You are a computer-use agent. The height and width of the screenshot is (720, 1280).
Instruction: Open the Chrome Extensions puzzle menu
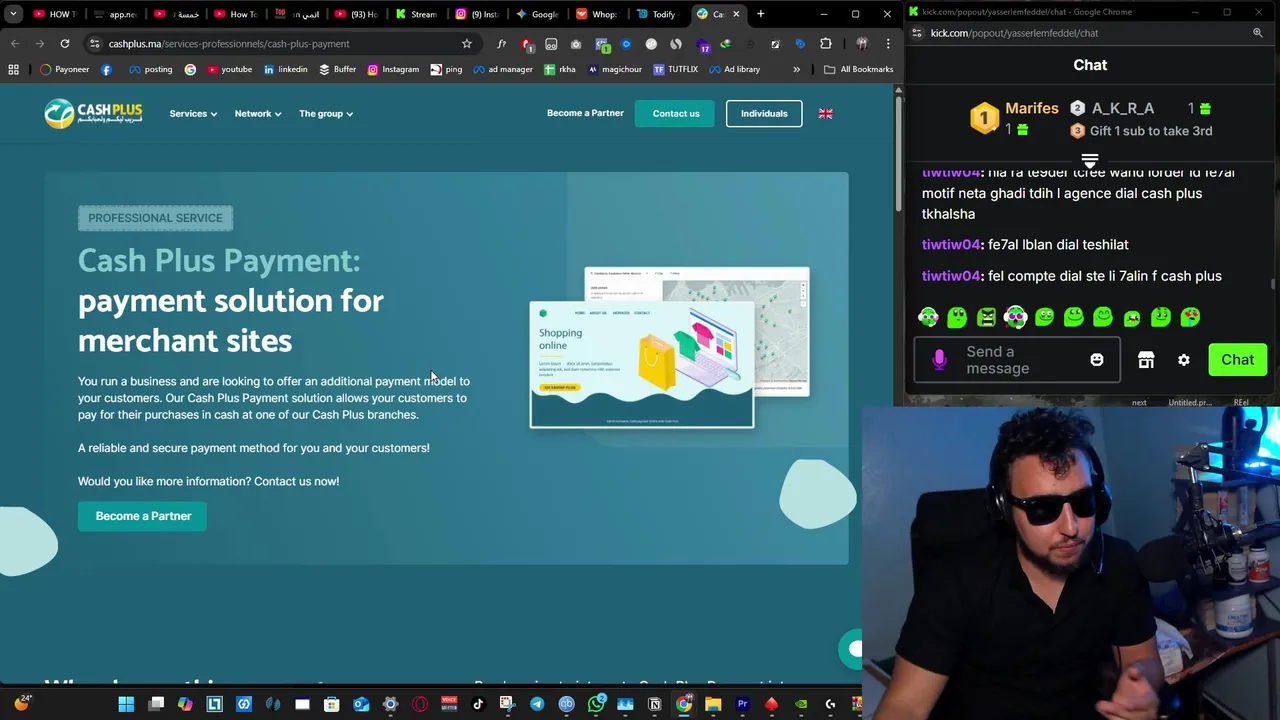tap(825, 44)
